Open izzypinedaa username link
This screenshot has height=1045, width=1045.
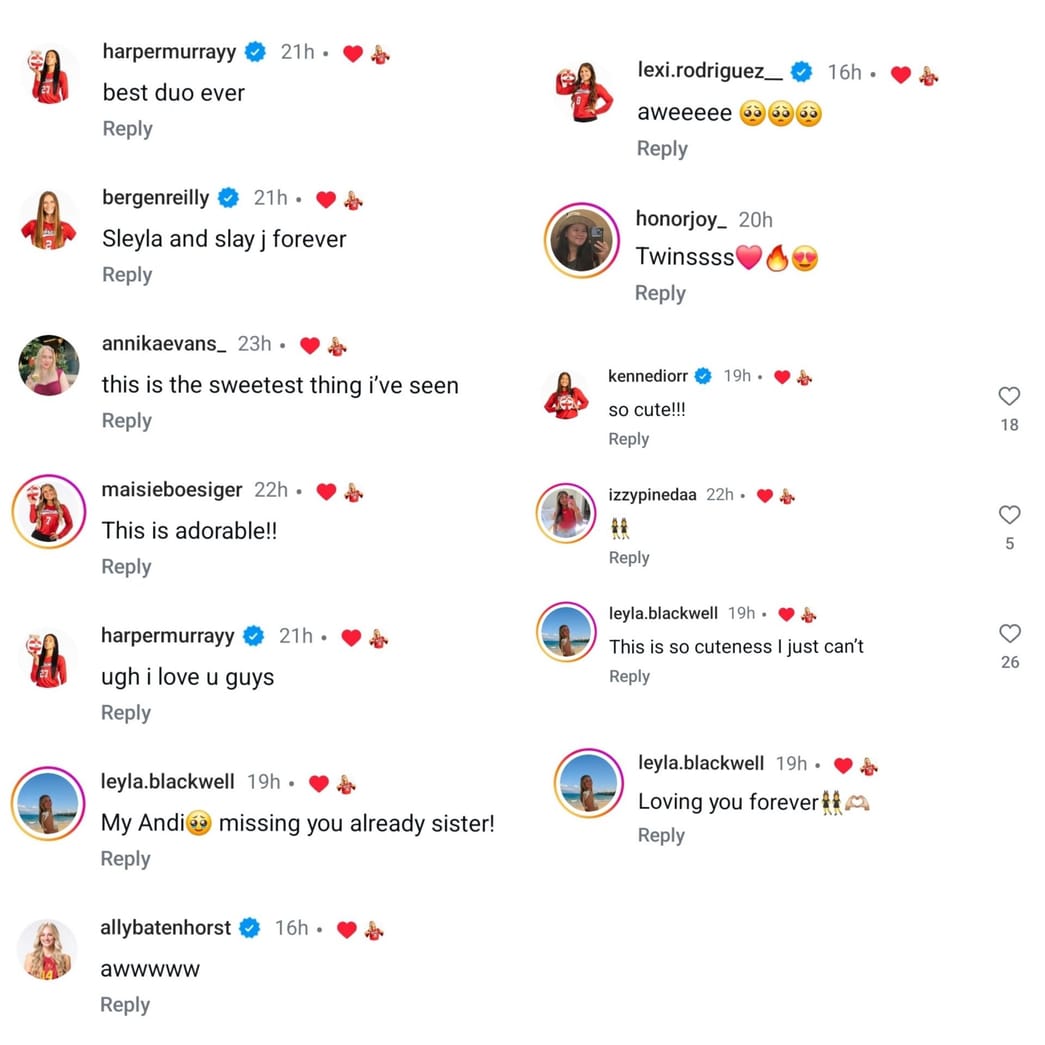[x=652, y=495]
